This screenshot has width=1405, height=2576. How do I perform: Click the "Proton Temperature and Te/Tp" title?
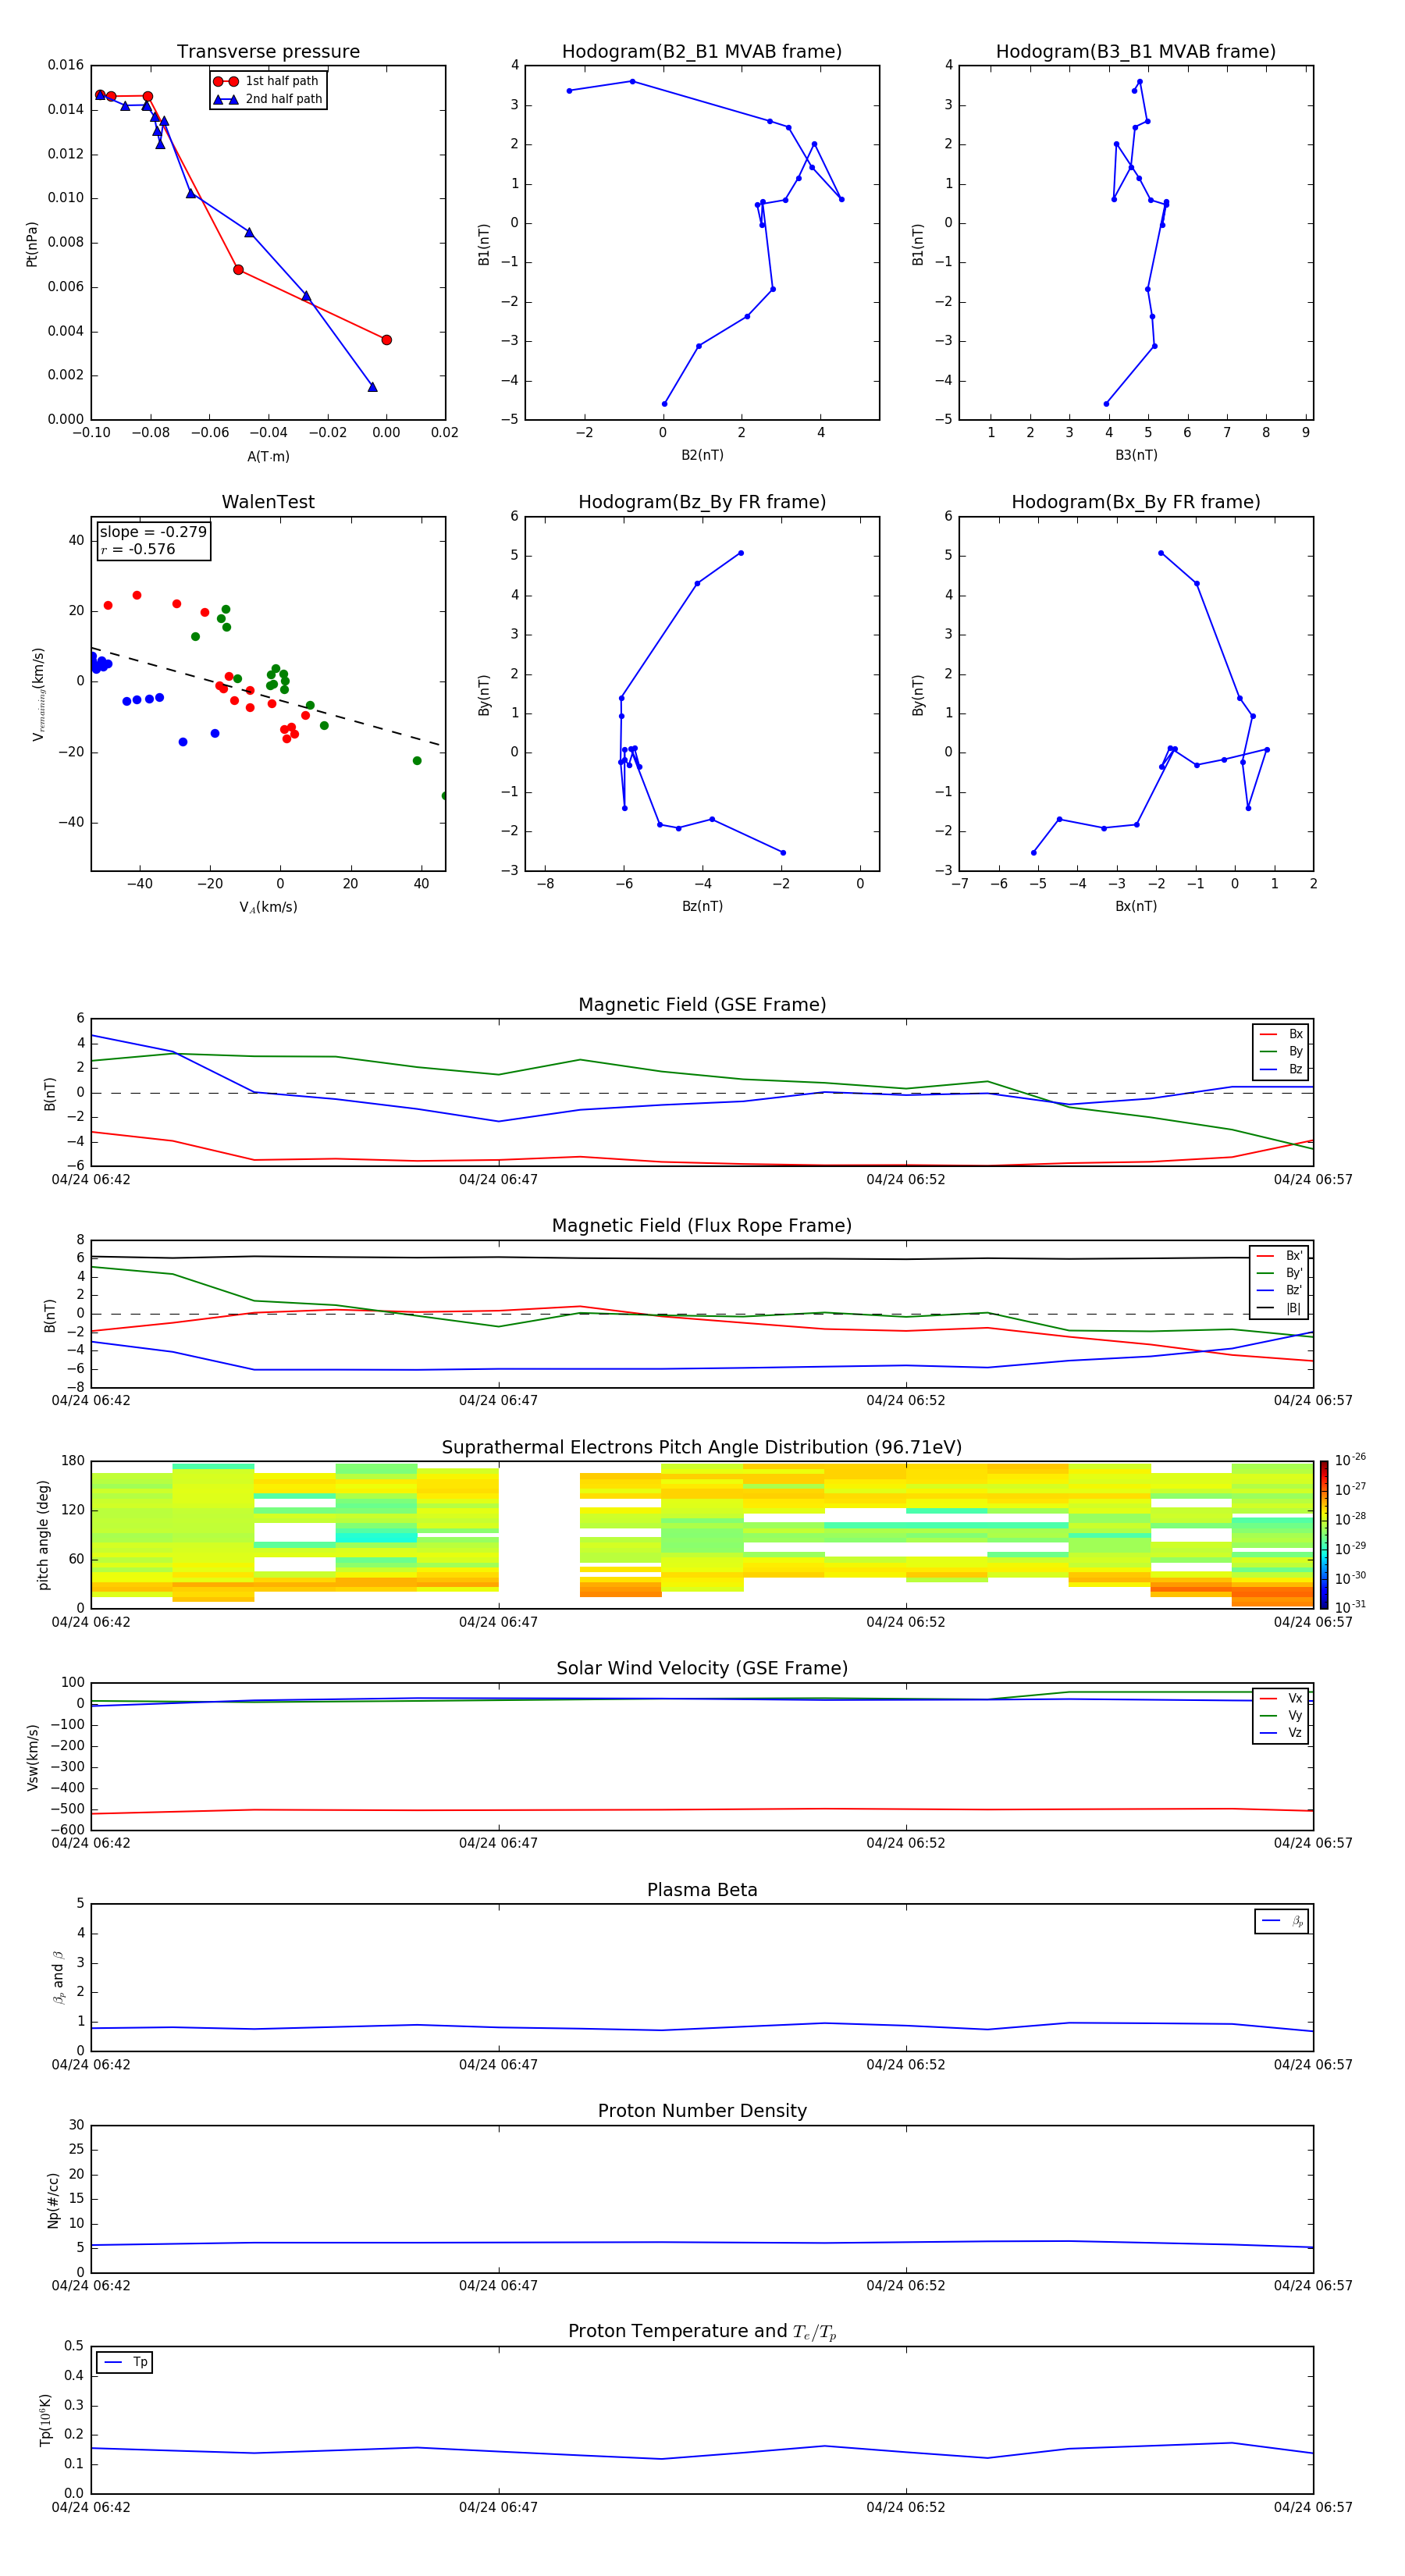point(702,2331)
